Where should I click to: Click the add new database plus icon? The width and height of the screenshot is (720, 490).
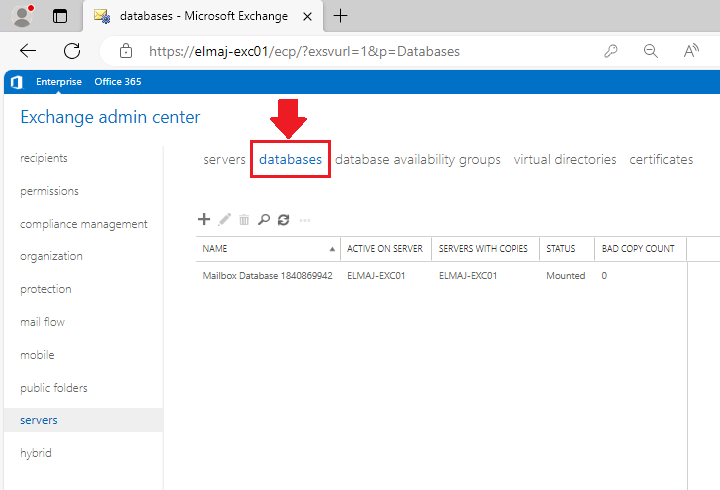click(204, 219)
